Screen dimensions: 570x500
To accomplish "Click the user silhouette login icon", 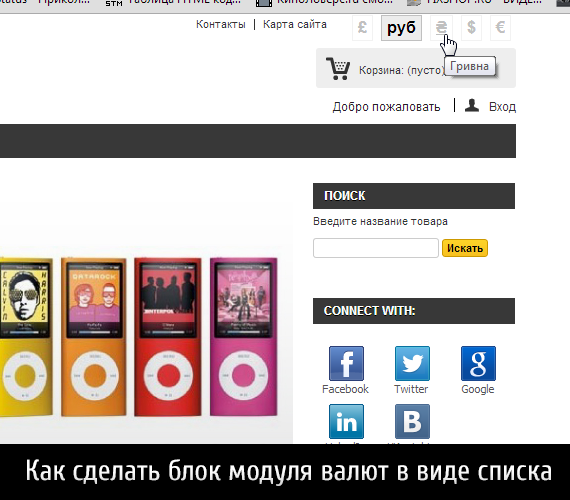I will [472, 105].
